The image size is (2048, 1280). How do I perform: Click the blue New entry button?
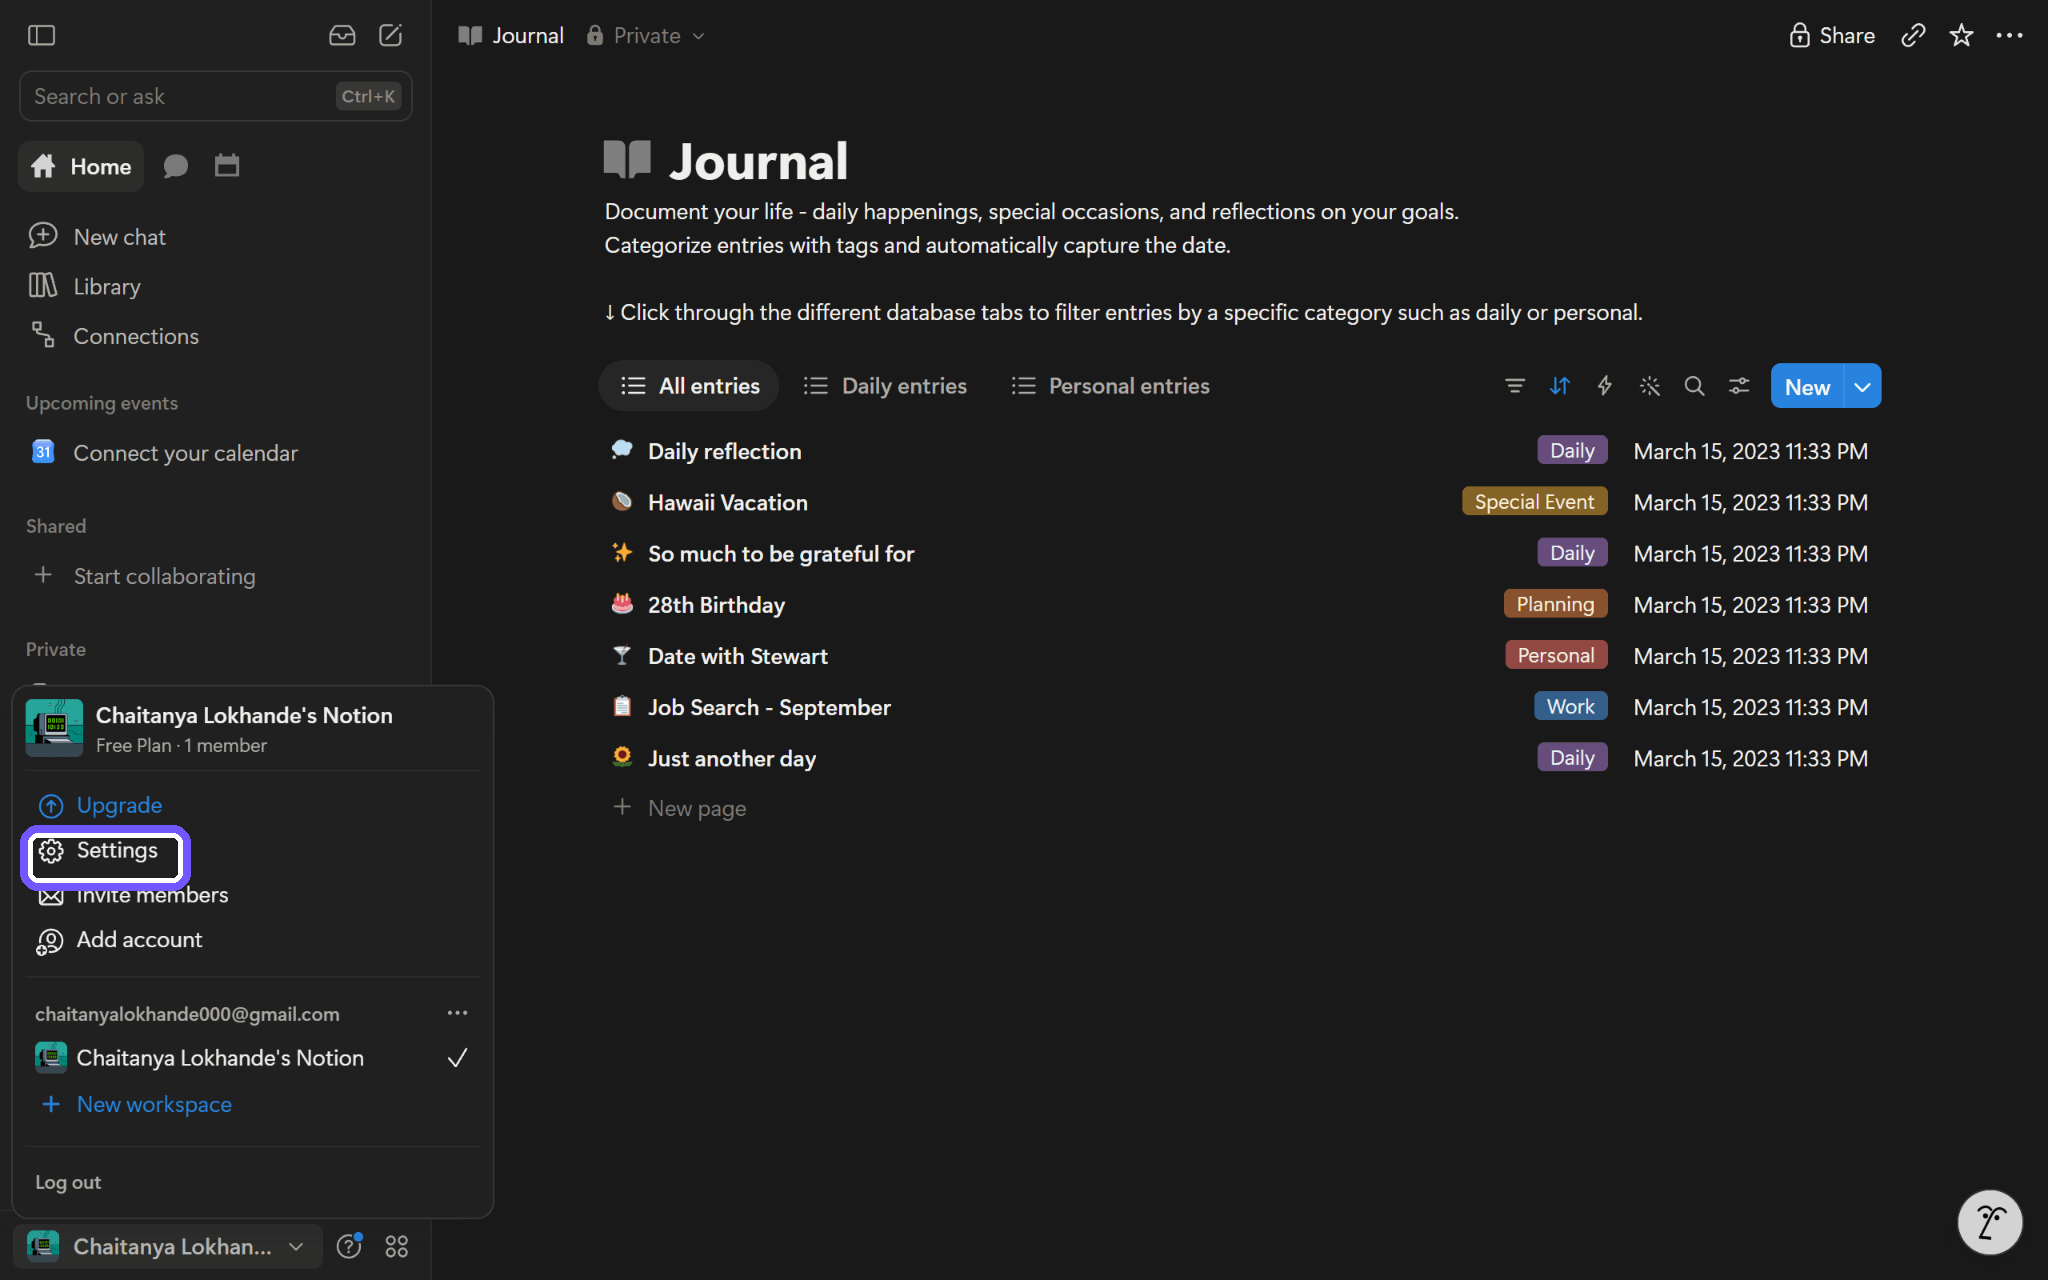pyautogui.click(x=1807, y=386)
